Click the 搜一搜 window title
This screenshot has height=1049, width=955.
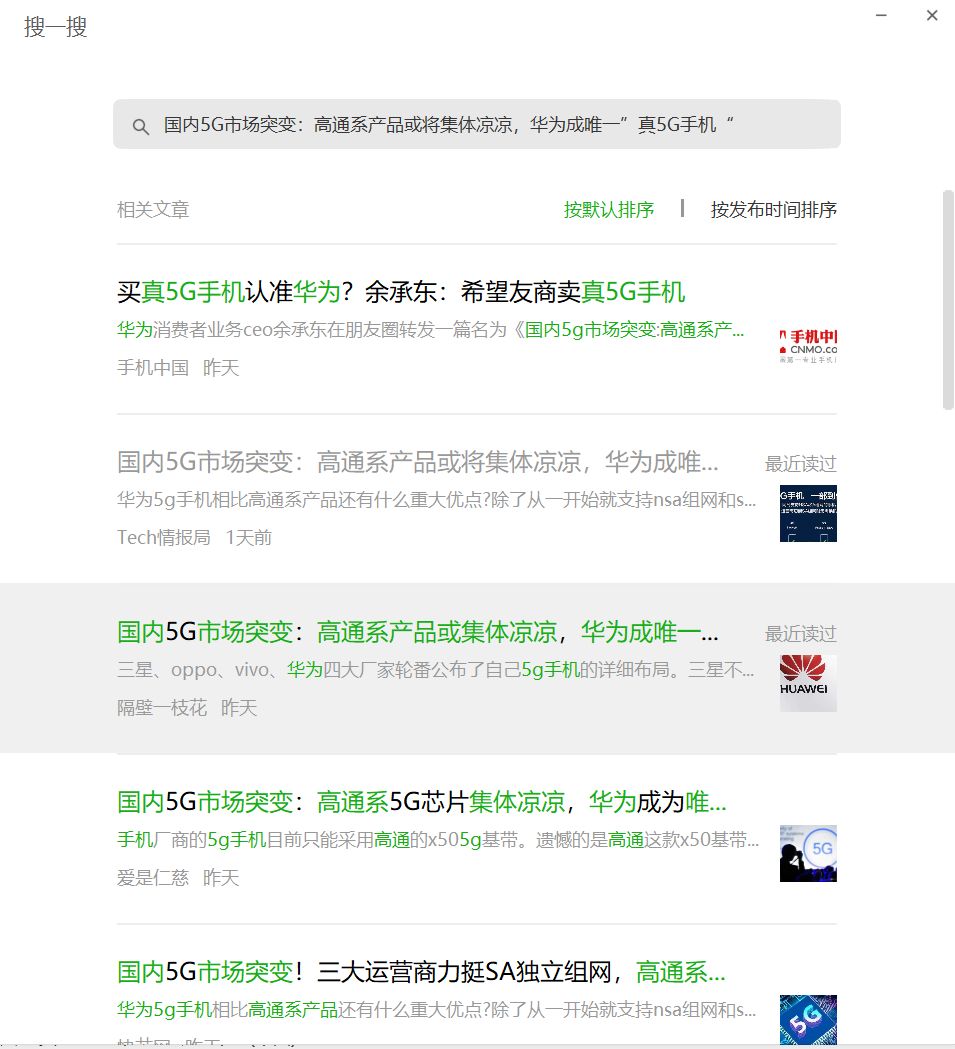coord(56,27)
